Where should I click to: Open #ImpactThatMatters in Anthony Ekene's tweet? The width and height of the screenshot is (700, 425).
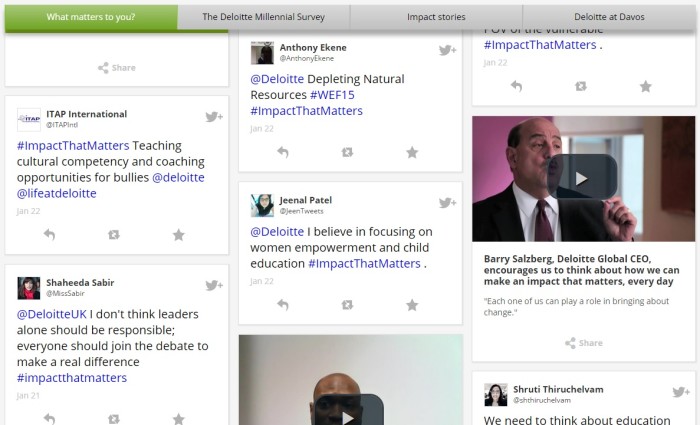click(307, 111)
